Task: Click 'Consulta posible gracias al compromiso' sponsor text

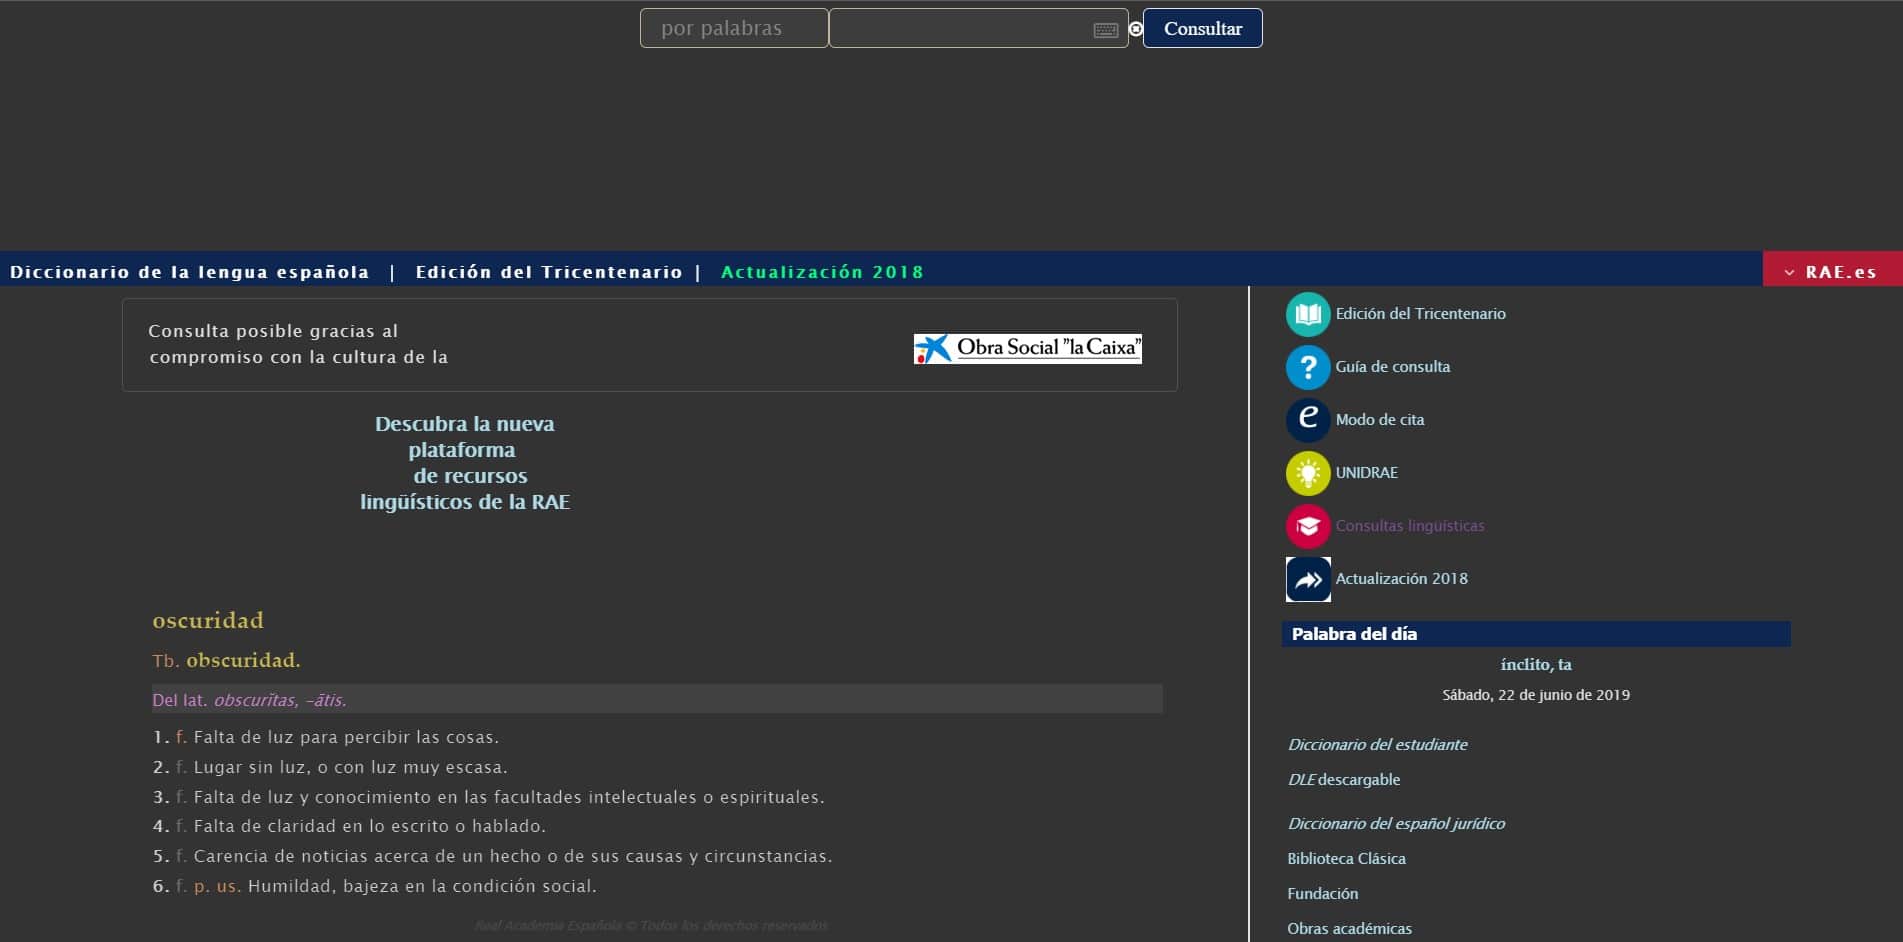Action: (298, 344)
